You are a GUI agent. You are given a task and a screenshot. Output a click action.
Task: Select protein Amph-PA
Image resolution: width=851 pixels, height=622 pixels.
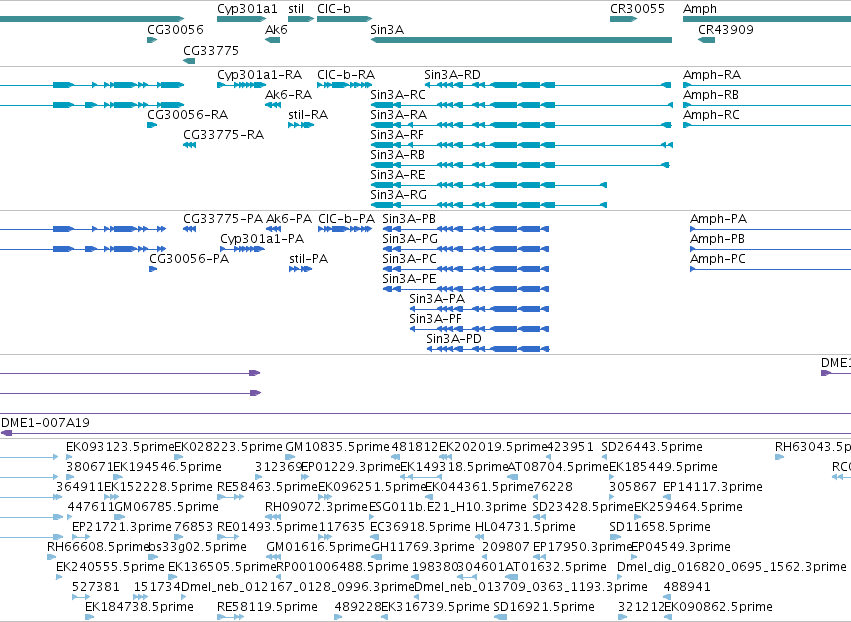coord(771,229)
